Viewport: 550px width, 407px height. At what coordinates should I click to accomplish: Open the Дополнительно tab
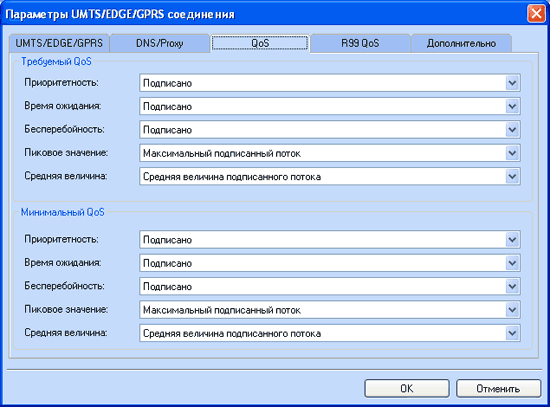[461, 44]
